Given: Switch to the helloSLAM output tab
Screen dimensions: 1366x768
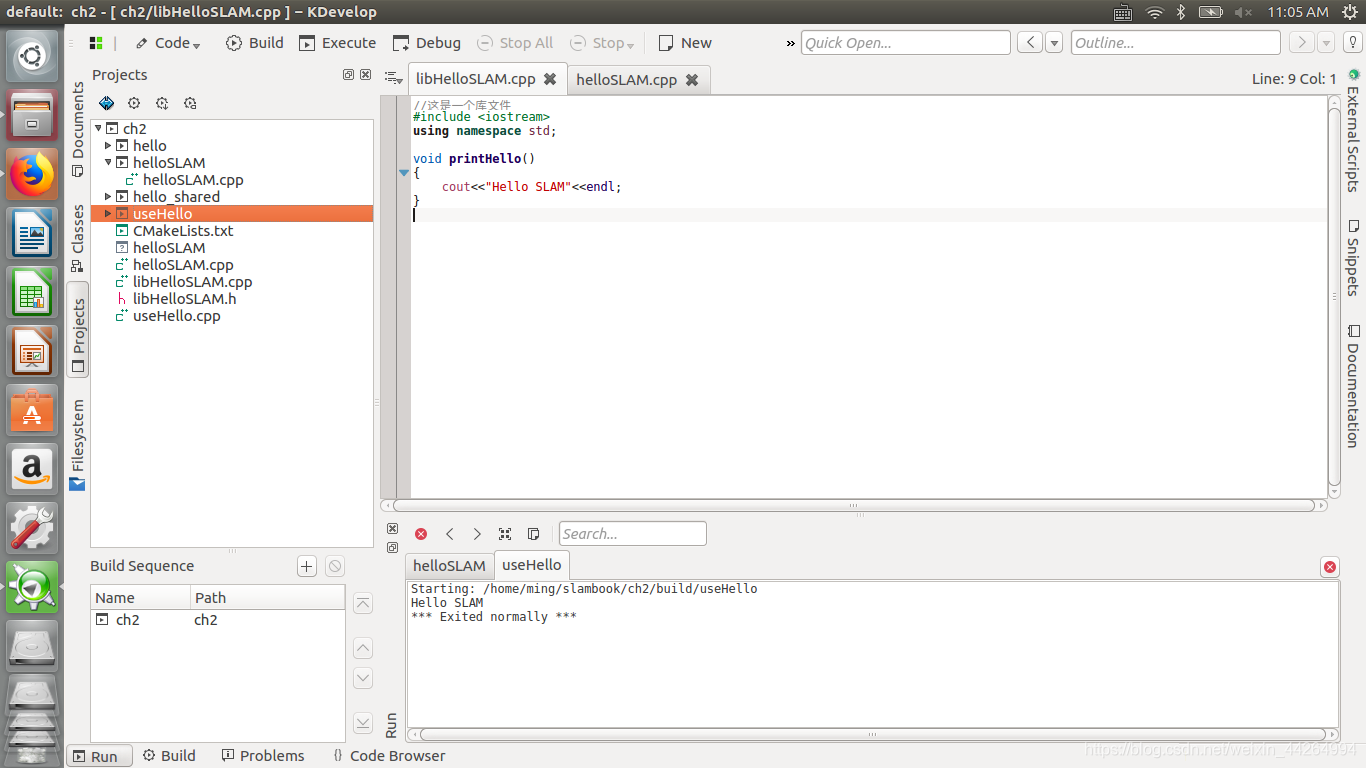Looking at the screenshot, I should click(449, 565).
